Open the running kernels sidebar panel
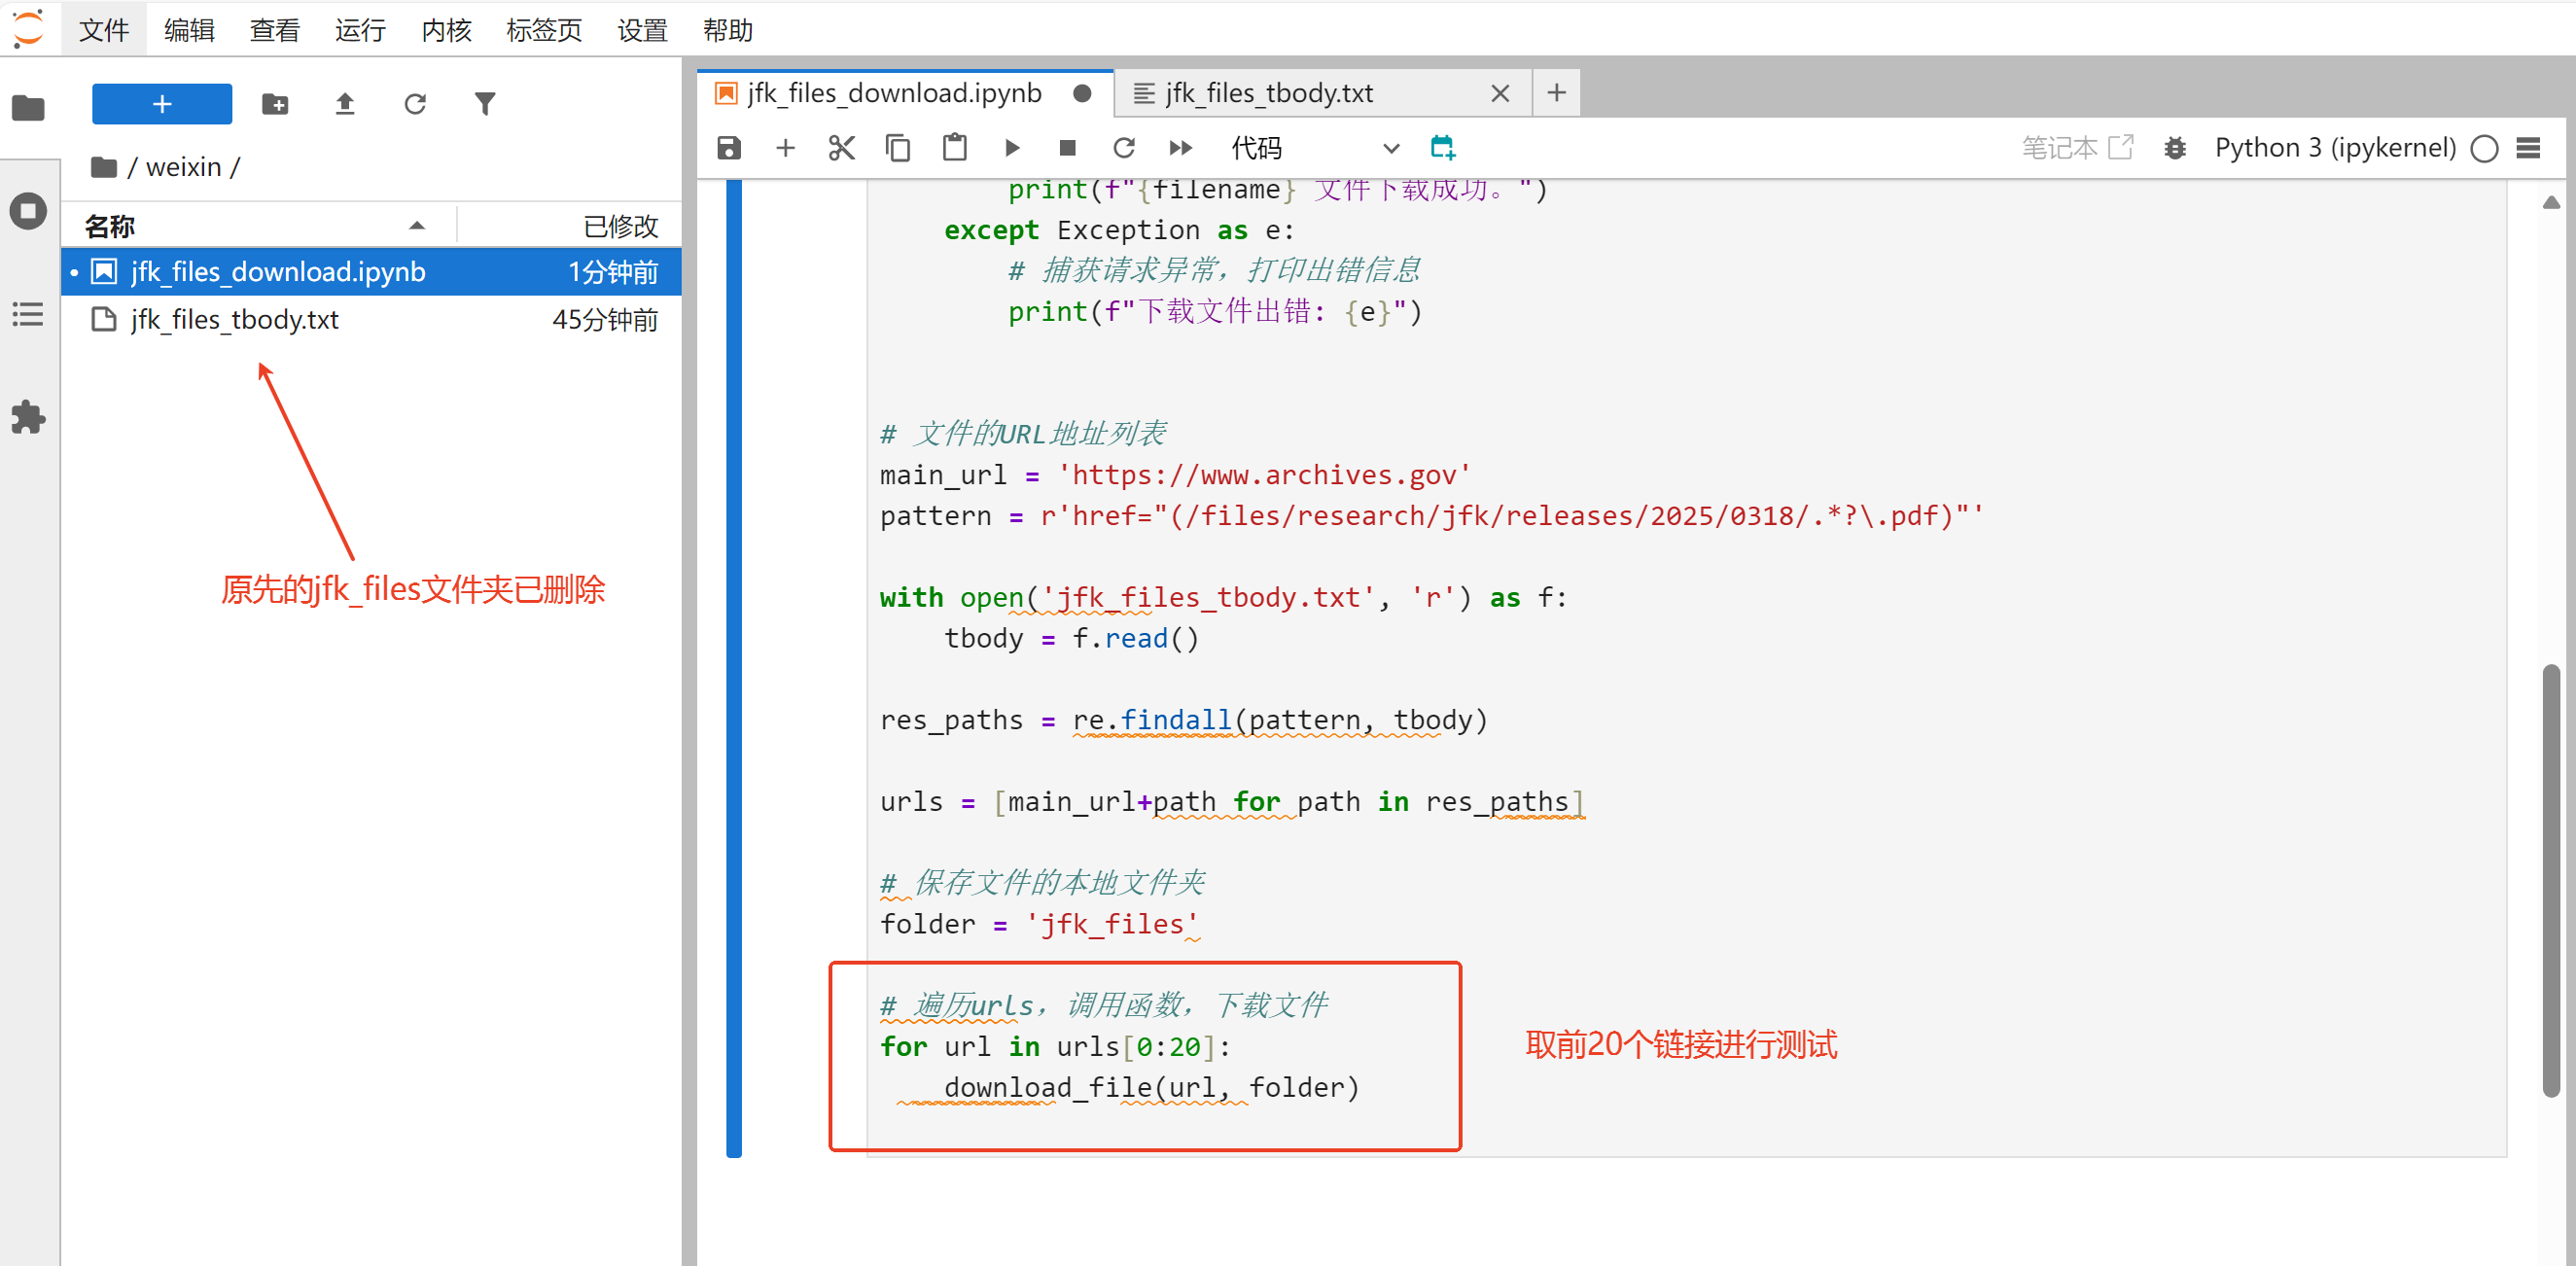Viewport: 2576px width, 1266px height. [x=28, y=211]
